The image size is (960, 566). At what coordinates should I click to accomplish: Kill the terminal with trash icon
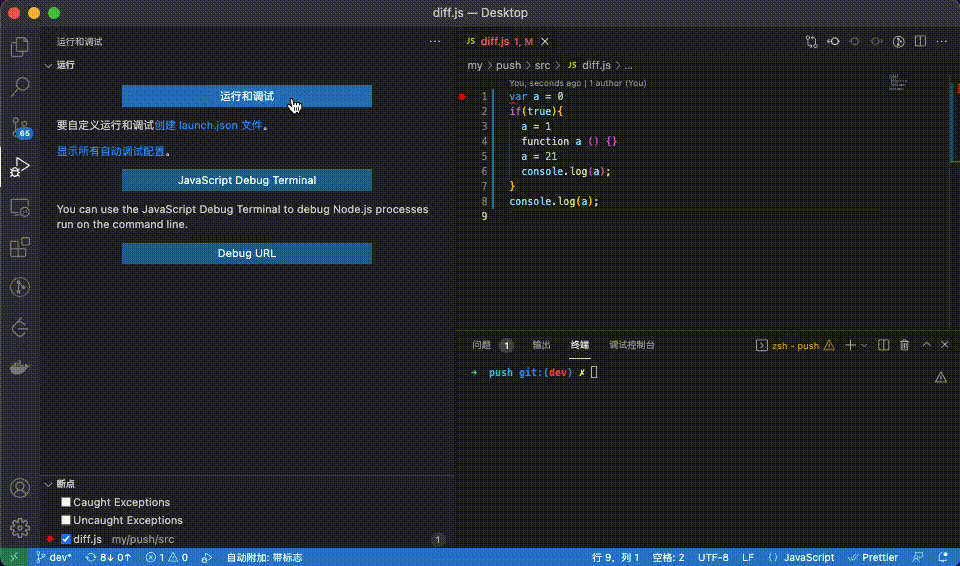click(x=904, y=345)
